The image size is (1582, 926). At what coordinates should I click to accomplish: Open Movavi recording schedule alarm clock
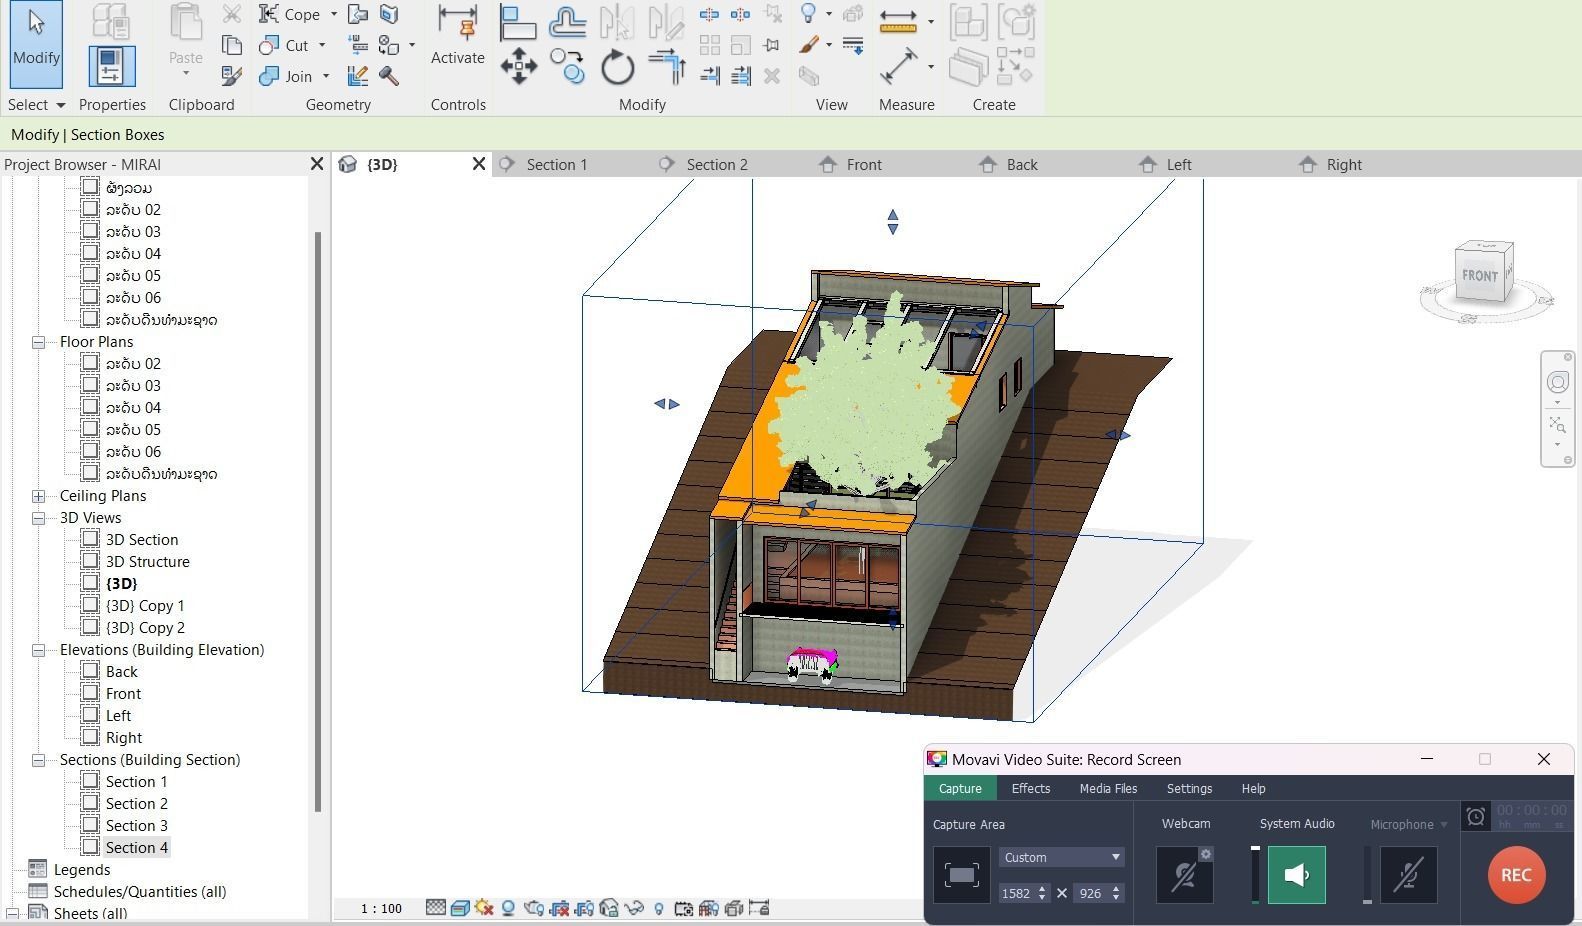coord(1476,817)
